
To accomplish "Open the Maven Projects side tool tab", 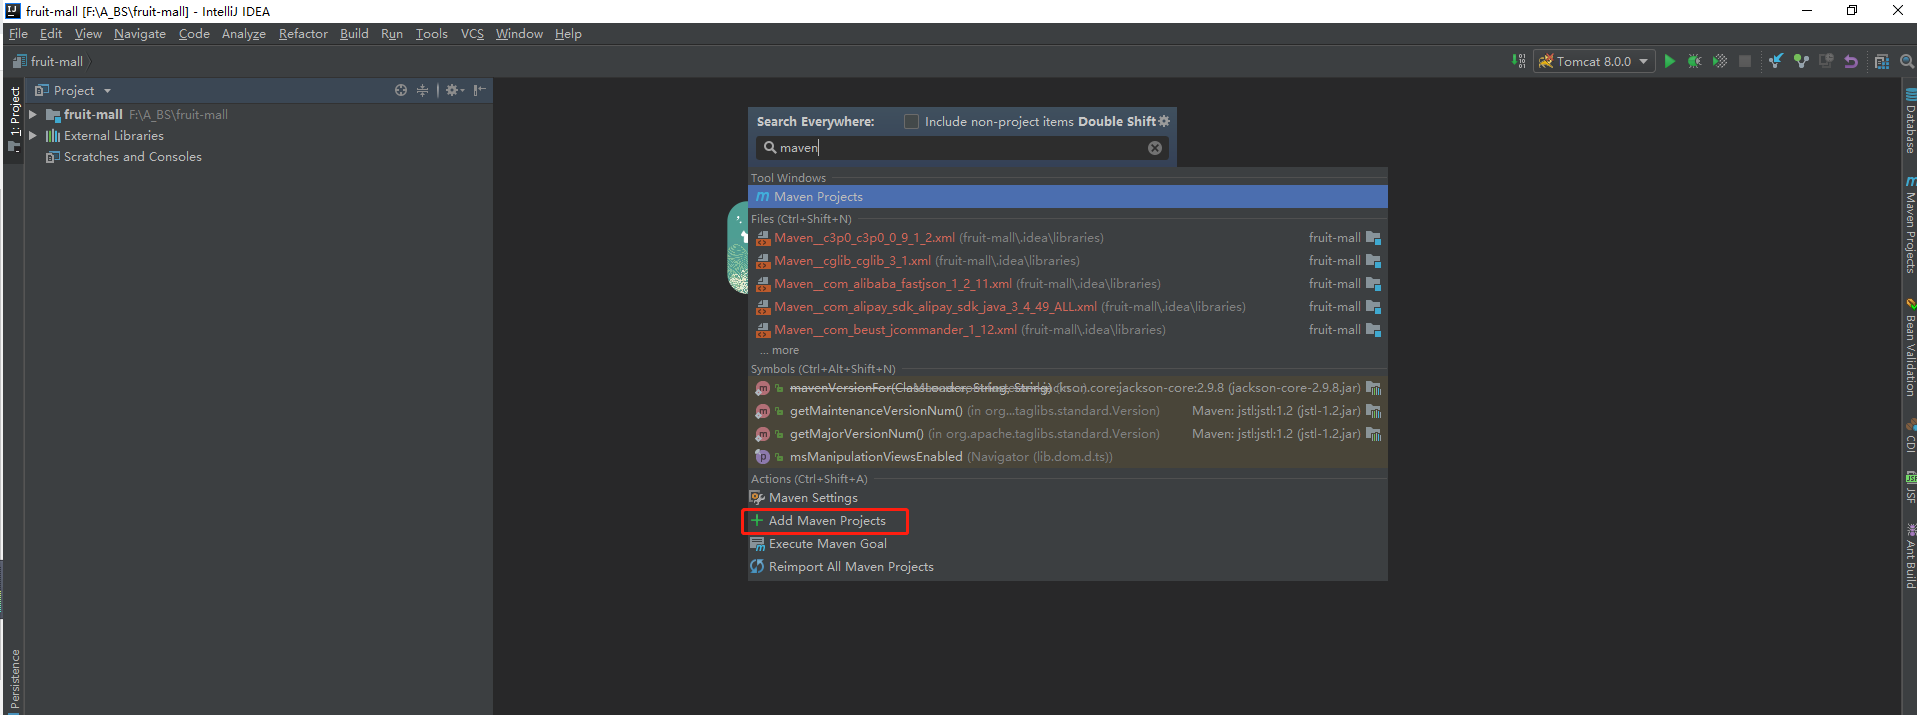I will (1910, 225).
